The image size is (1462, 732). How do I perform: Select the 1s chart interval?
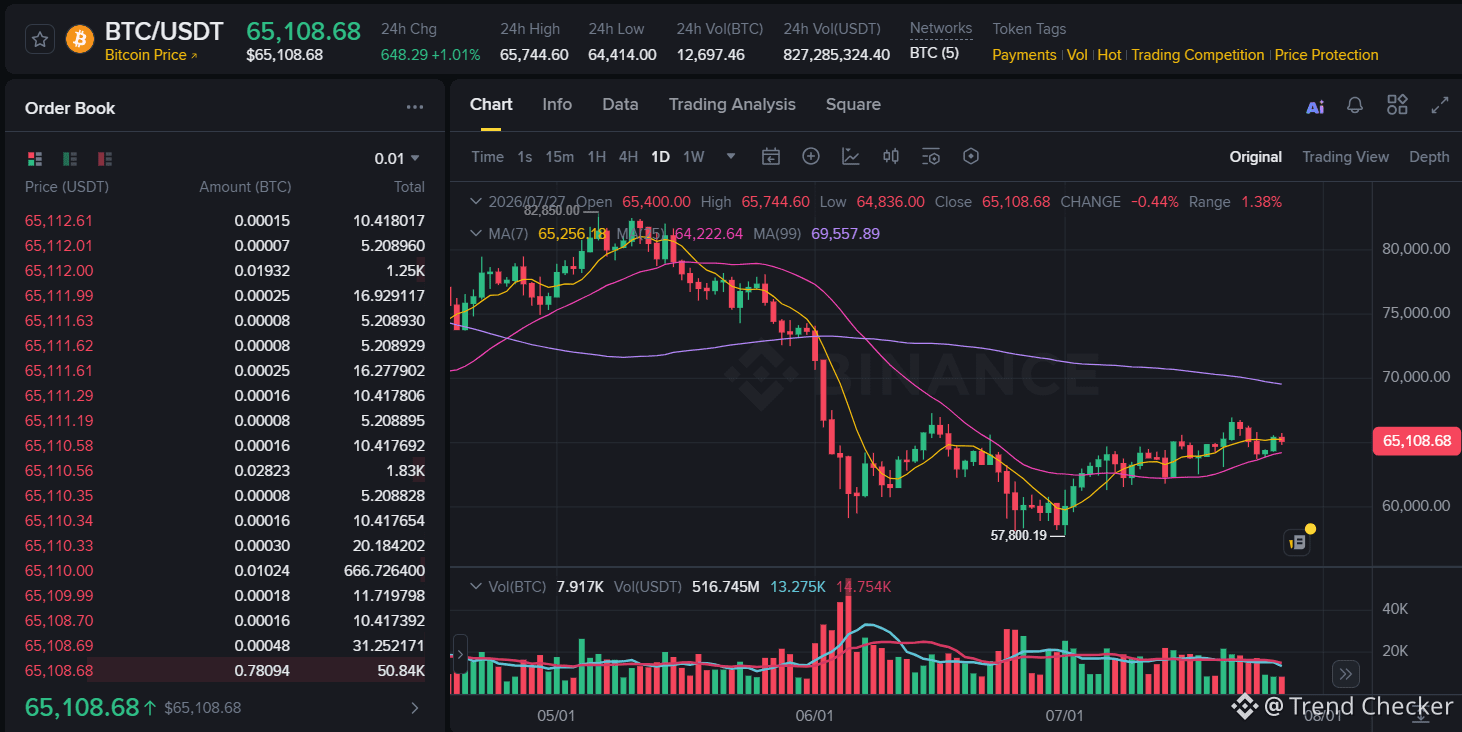pos(525,156)
